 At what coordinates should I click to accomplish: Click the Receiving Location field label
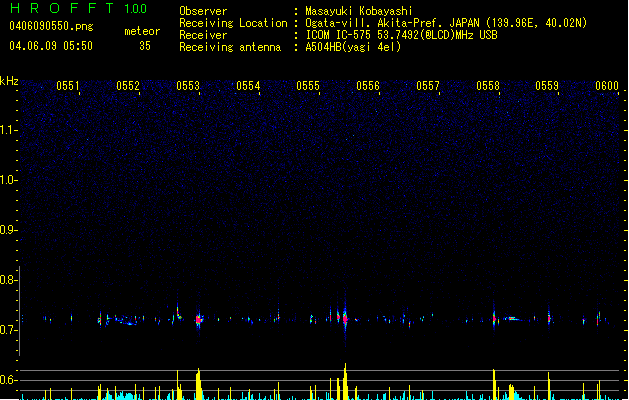(233, 23)
